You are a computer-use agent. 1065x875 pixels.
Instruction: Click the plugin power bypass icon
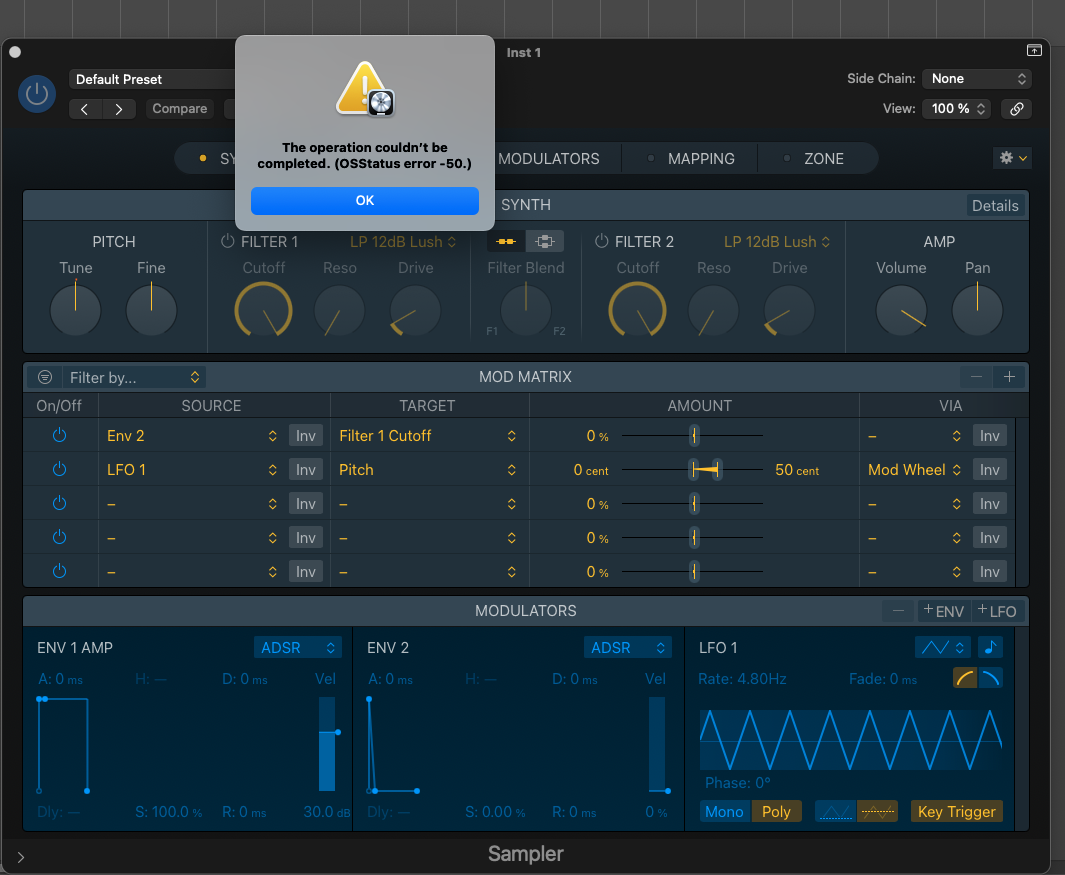coord(37,94)
